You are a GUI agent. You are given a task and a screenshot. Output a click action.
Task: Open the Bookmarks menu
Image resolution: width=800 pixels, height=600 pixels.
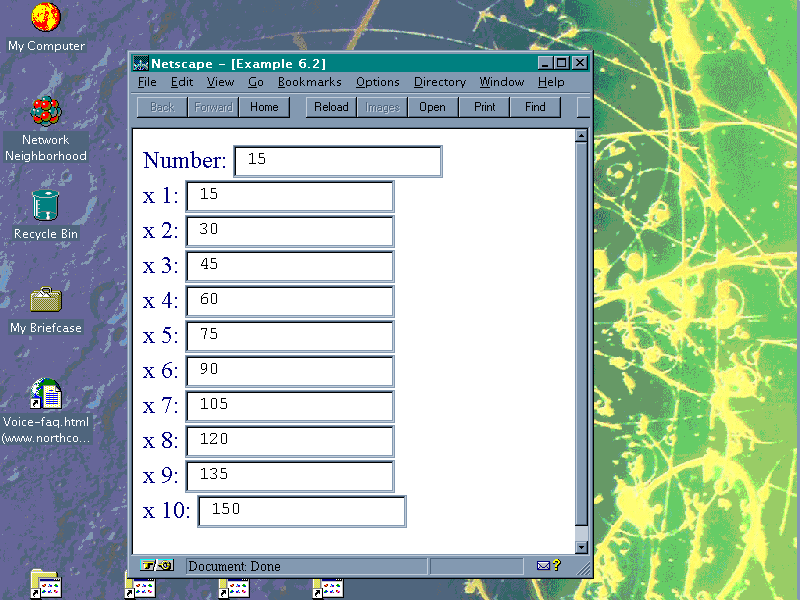pos(309,82)
